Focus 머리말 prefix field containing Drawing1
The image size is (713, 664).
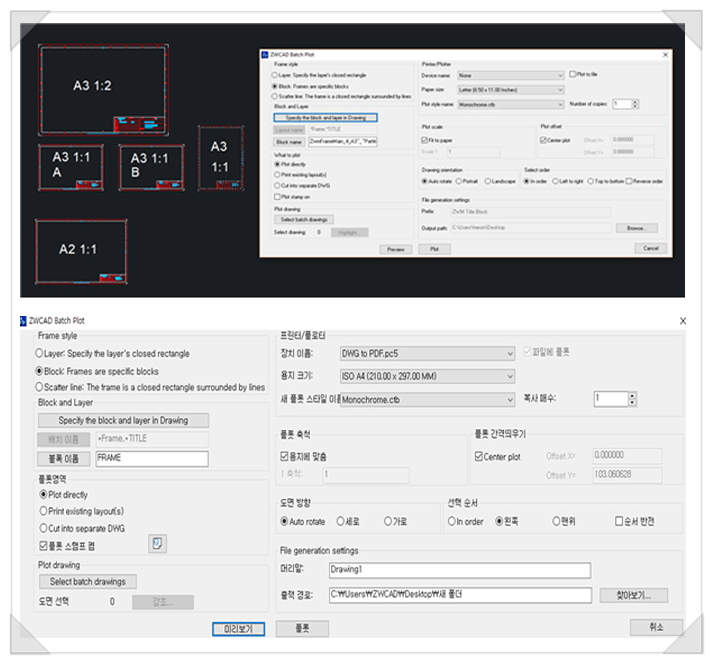coord(460,570)
